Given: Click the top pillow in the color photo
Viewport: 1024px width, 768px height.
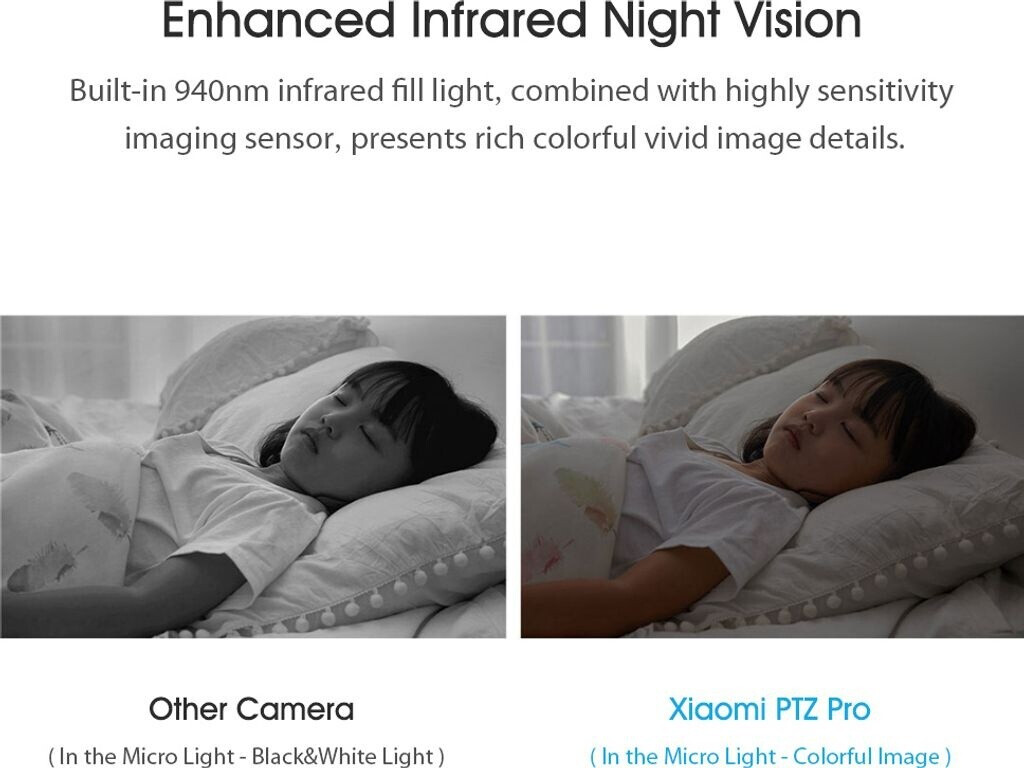Looking at the screenshot, I should coord(751,362).
